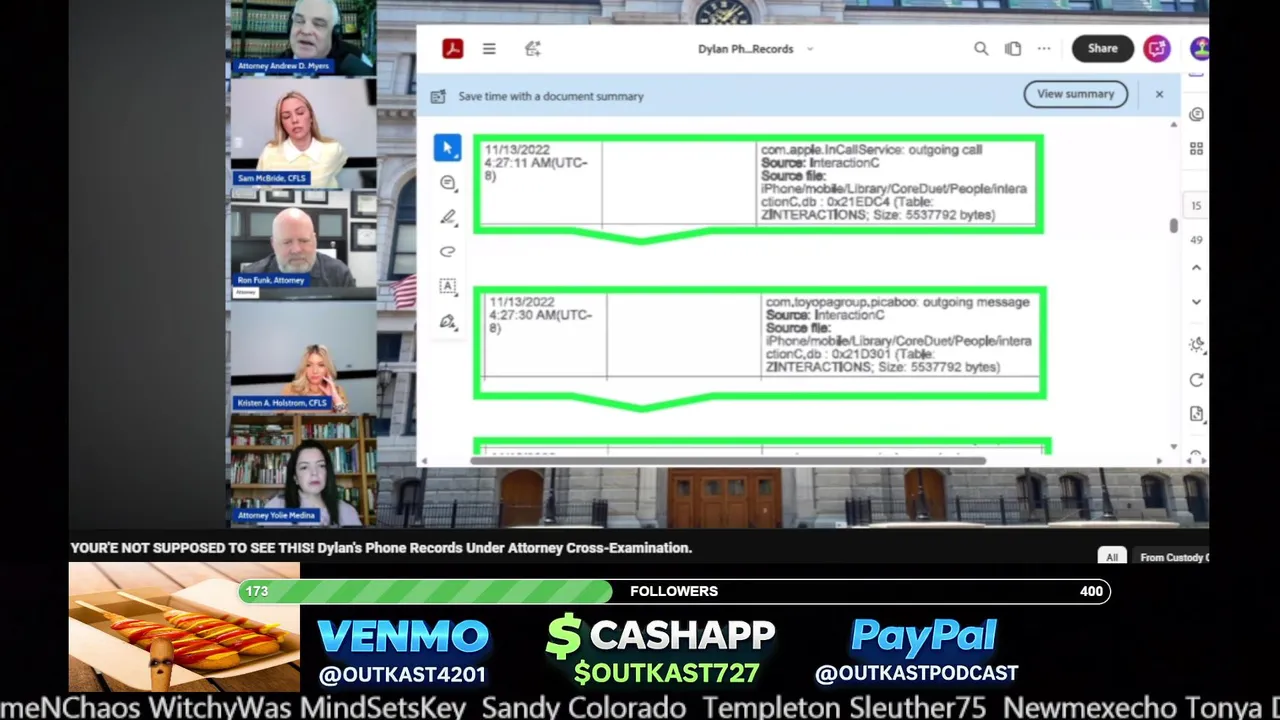The width and height of the screenshot is (1280, 720).
Task: Click the From Custody chip
Action: pyautogui.click(x=1173, y=557)
